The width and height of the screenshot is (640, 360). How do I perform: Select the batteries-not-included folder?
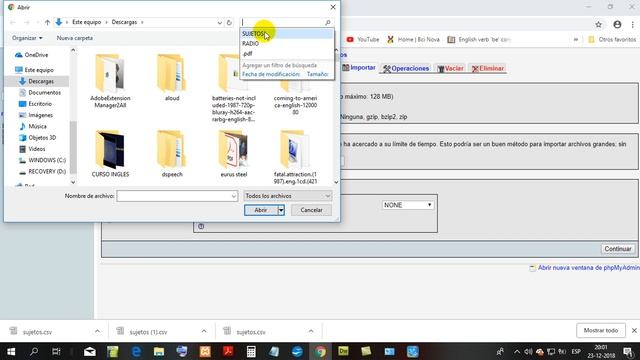(233, 88)
